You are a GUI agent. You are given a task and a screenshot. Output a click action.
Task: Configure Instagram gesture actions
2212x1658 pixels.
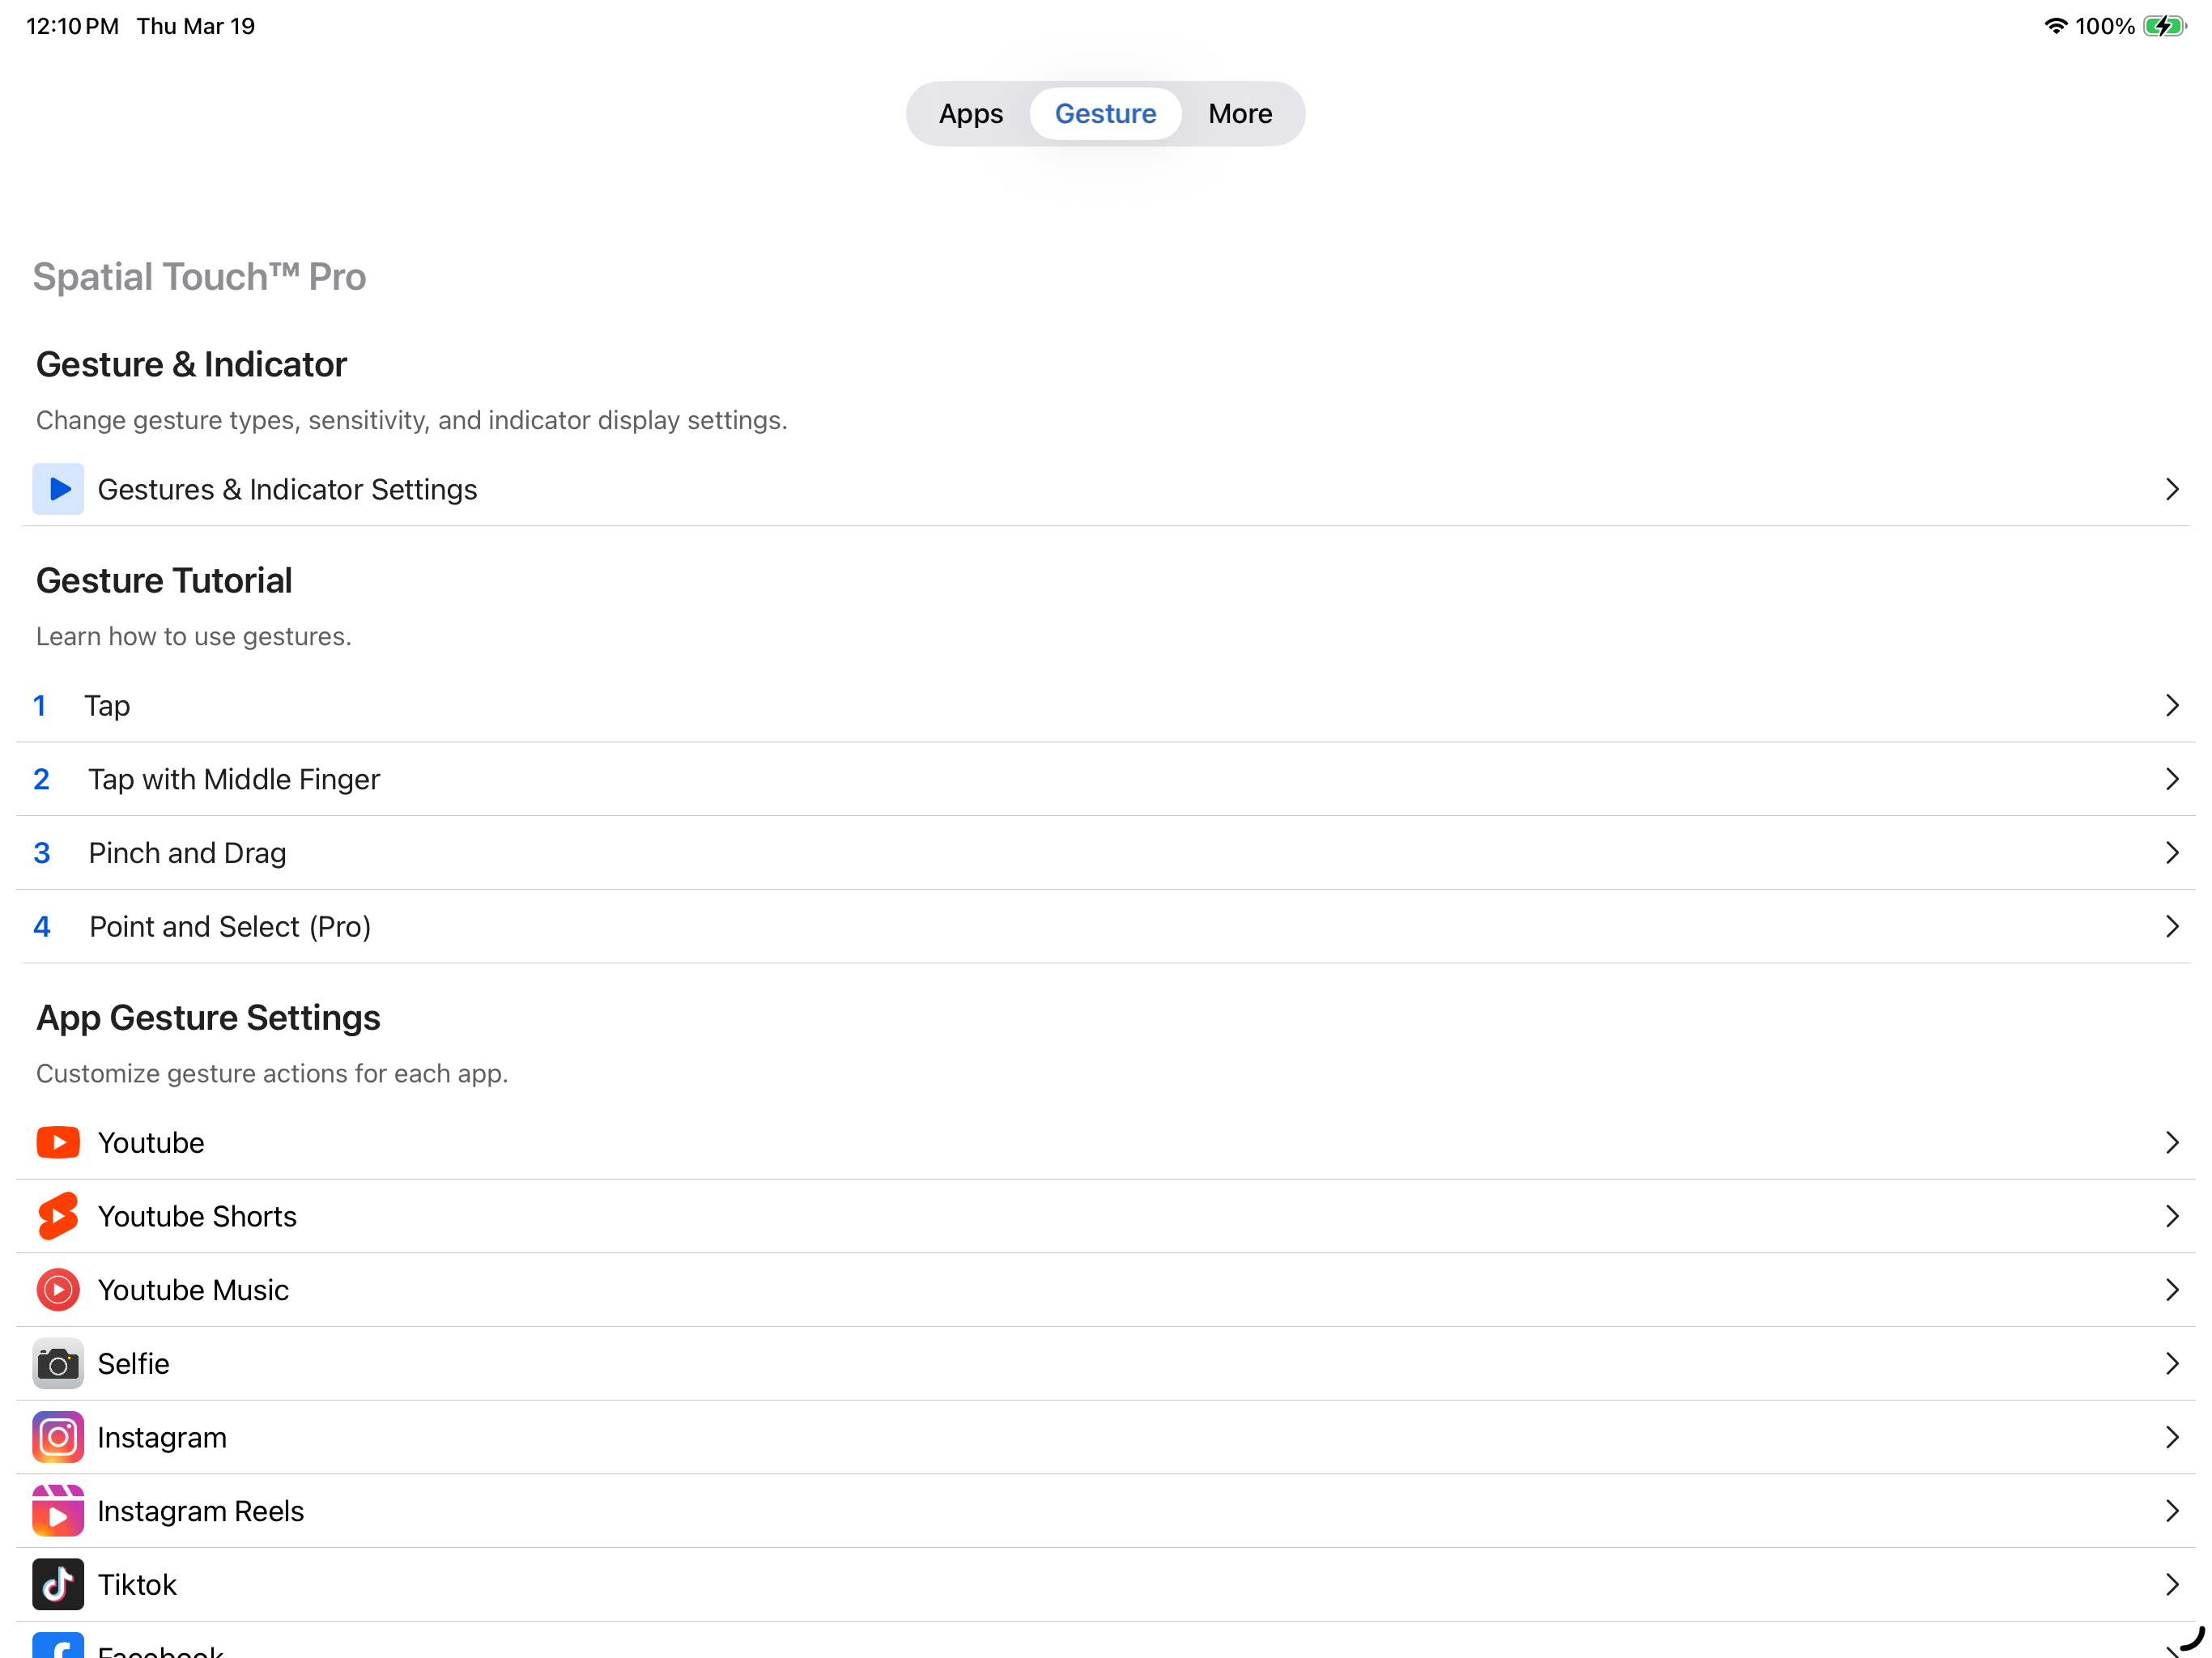(1106, 1437)
